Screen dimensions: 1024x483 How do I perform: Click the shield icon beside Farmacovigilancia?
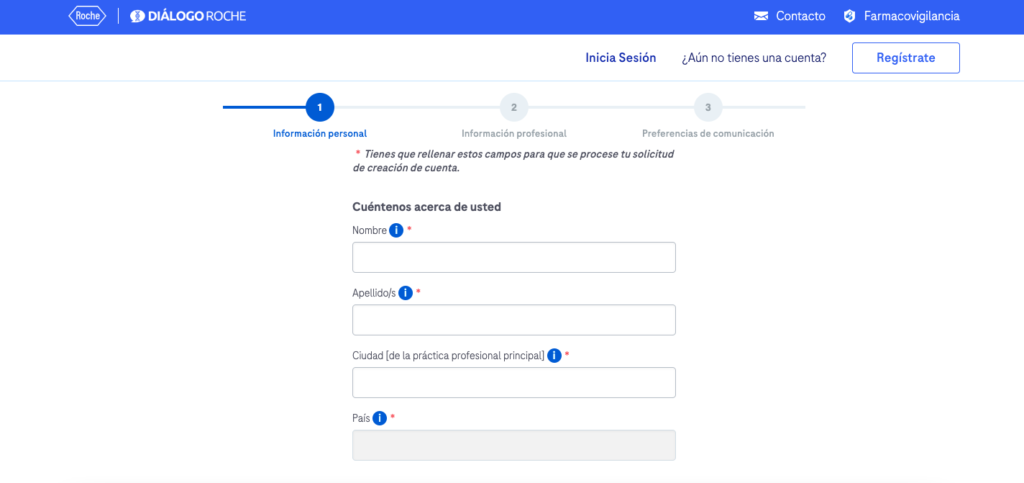click(850, 16)
